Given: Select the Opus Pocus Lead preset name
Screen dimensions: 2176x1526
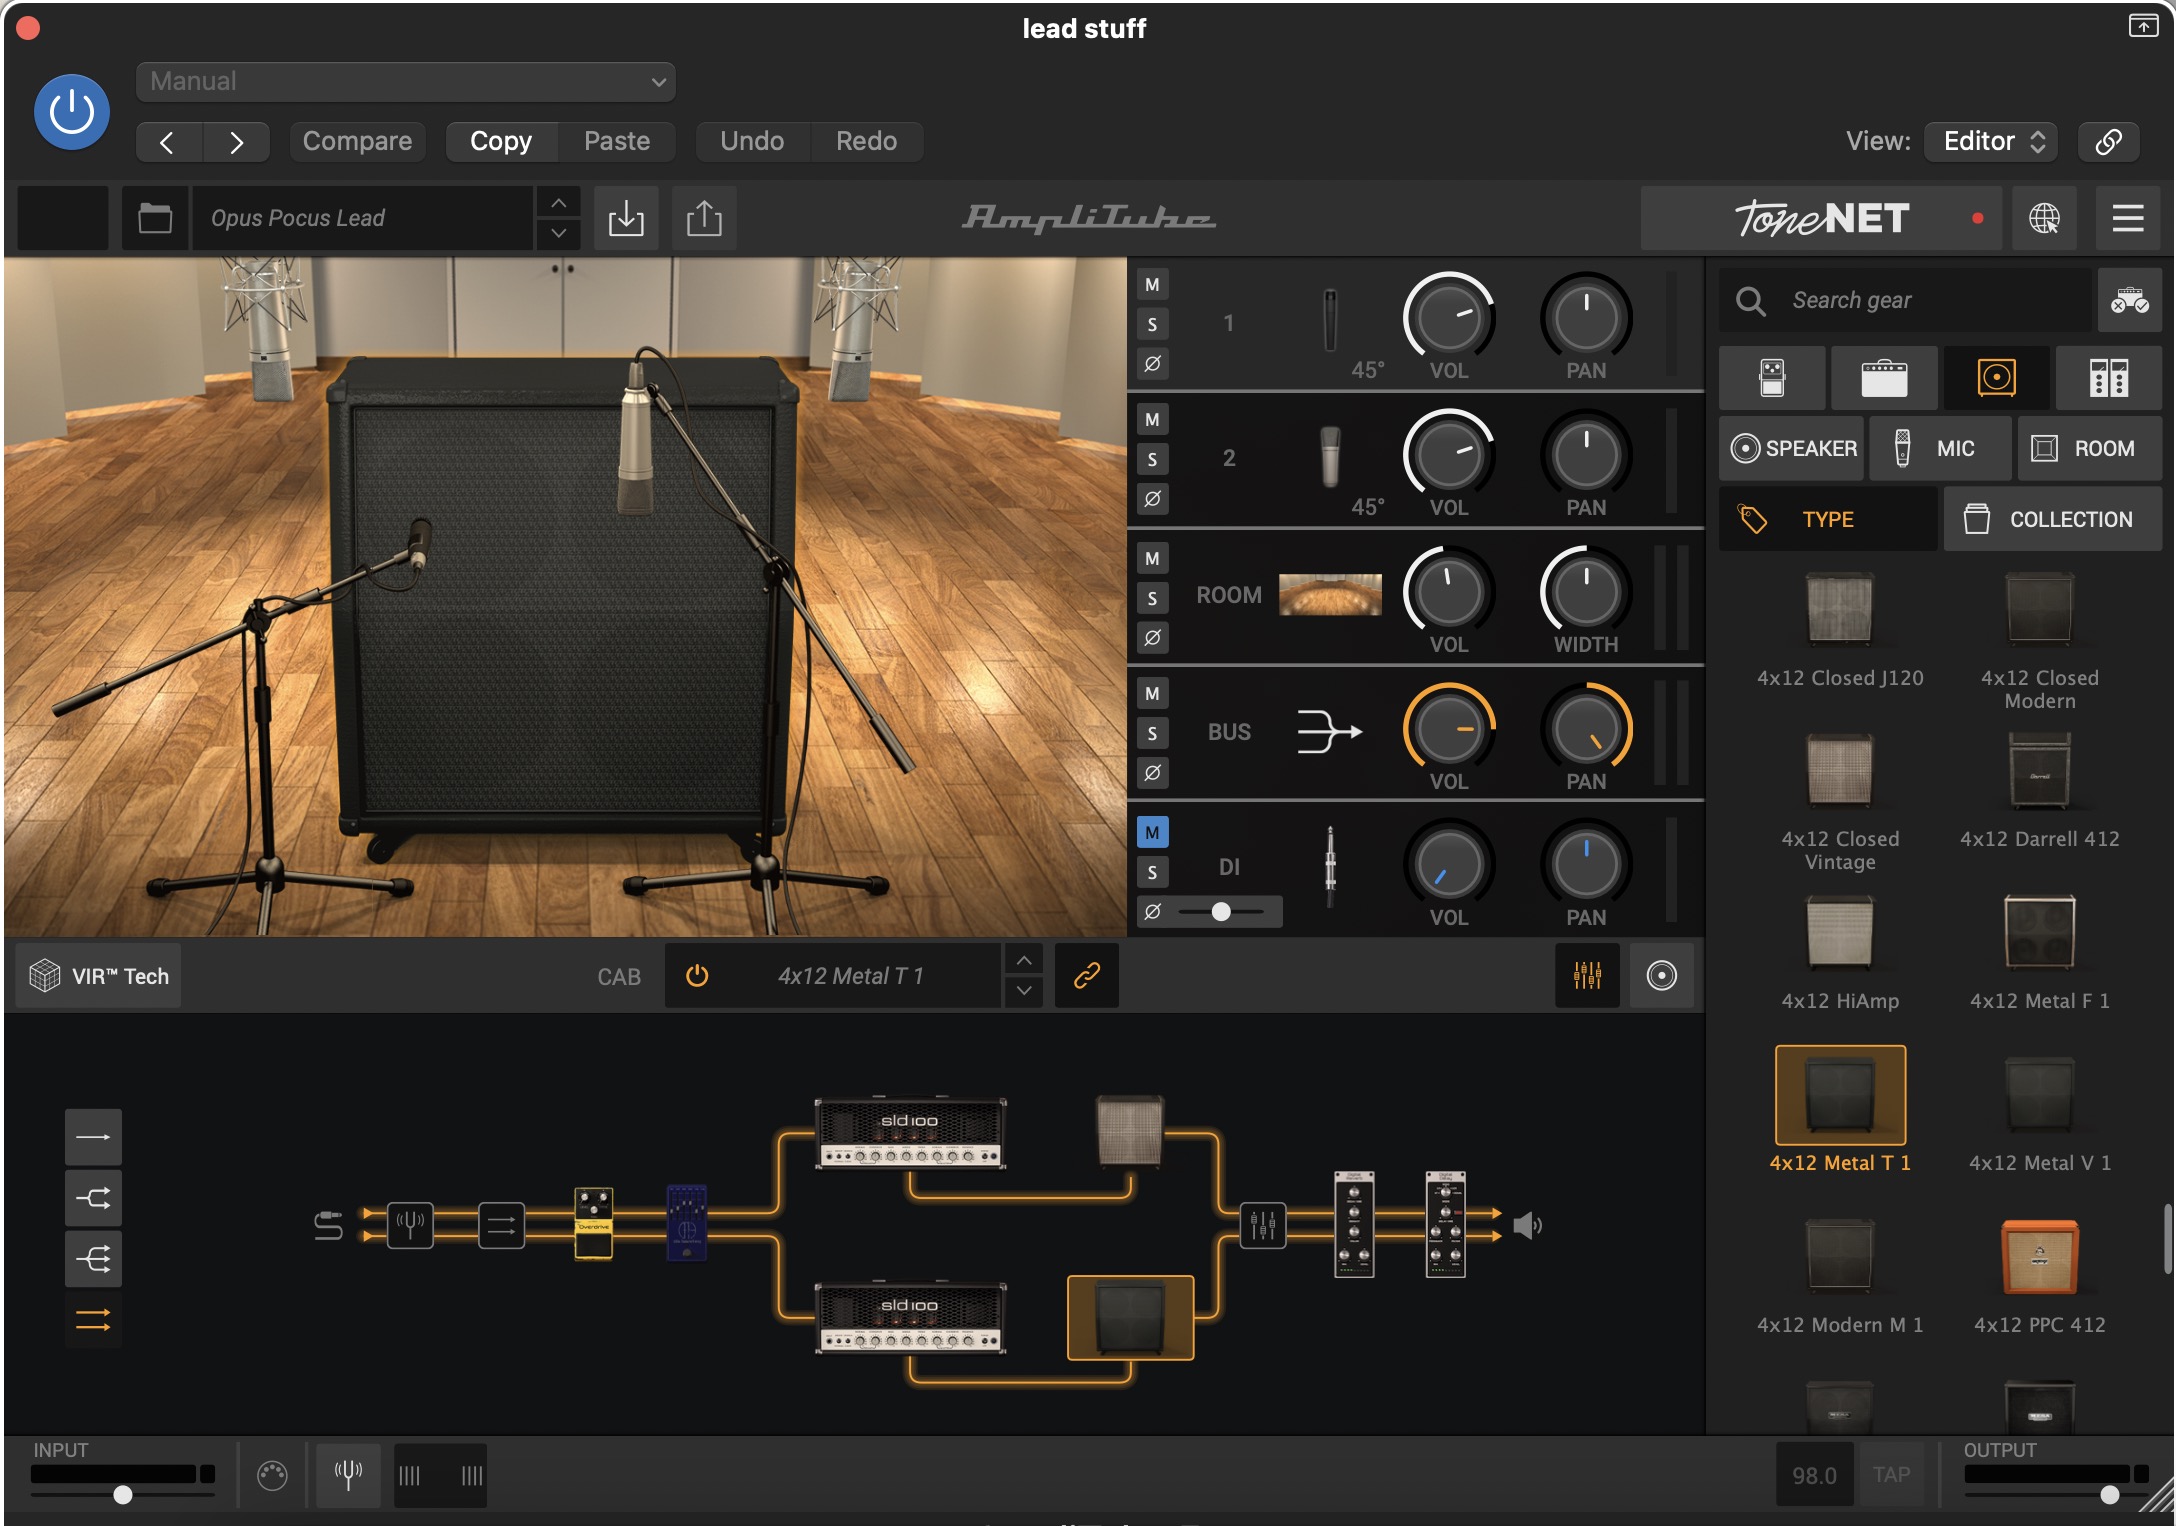Looking at the screenshot, I should point(362,218).
